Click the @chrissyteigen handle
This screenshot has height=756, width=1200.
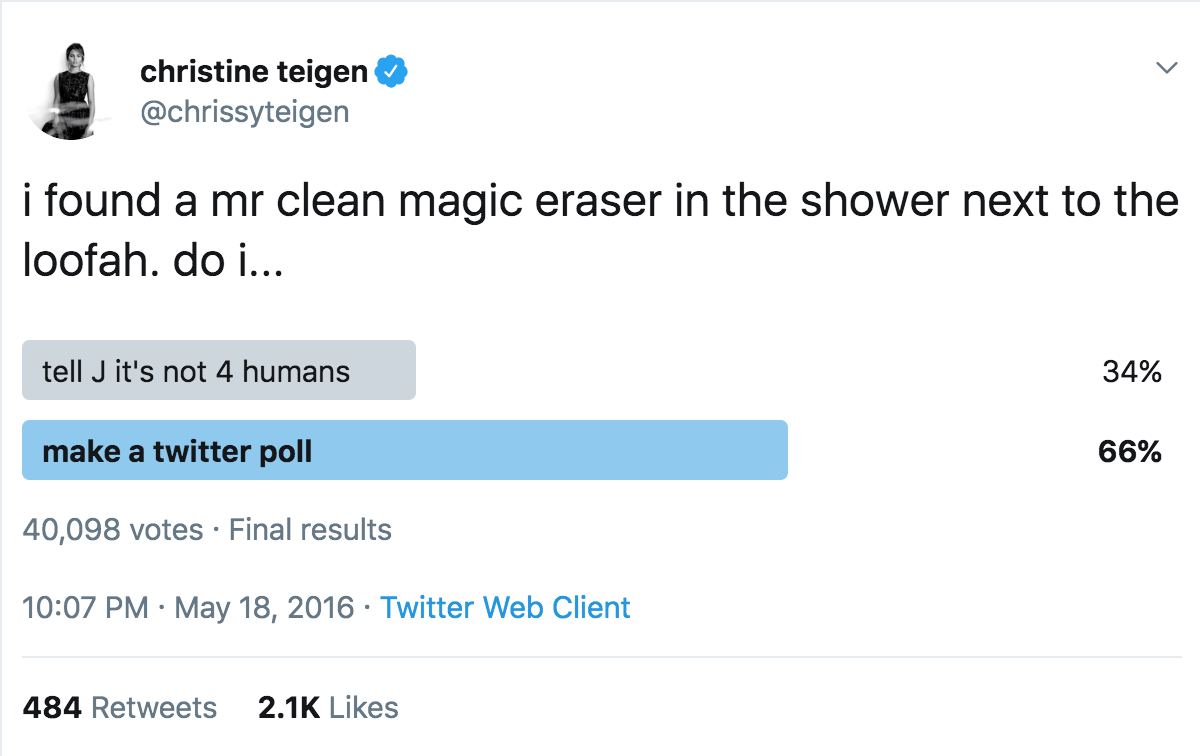click(244, 111)
